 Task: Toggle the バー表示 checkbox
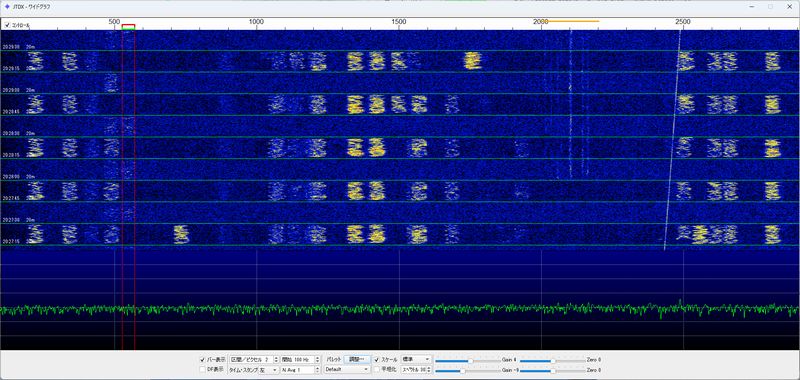[202, 360]
